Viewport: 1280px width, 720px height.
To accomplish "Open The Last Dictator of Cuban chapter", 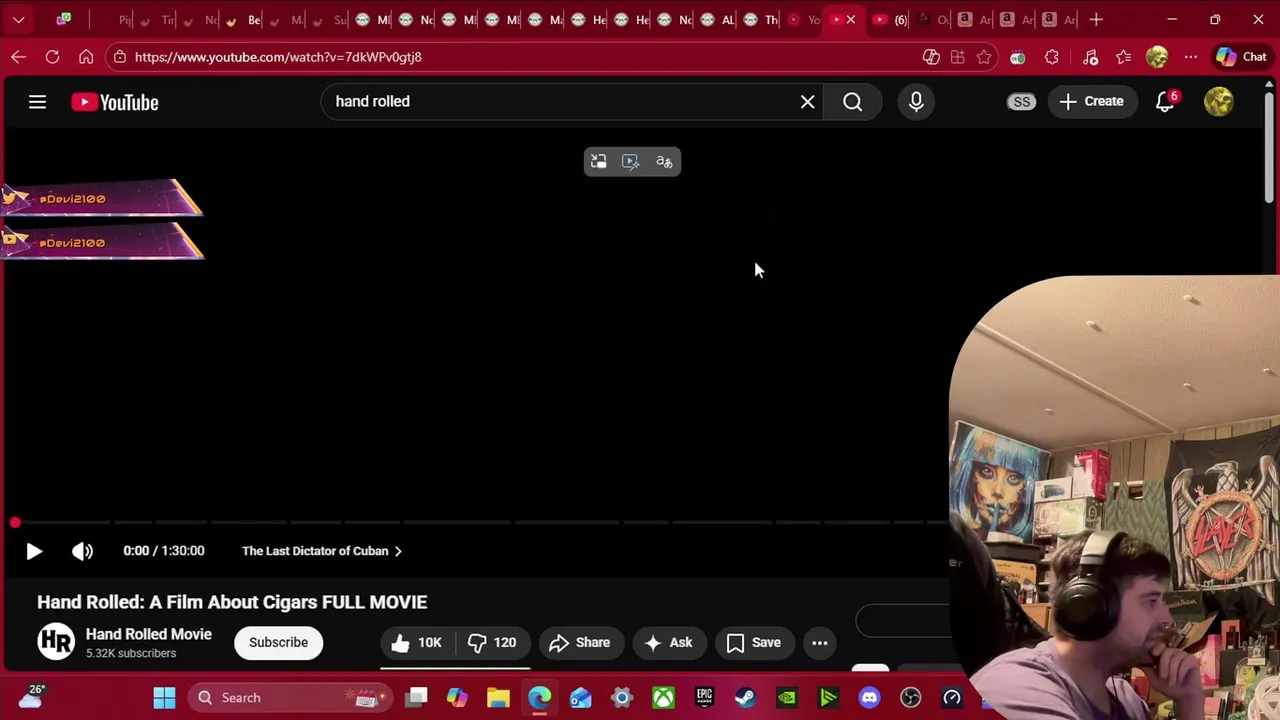I will coord(322,551).
